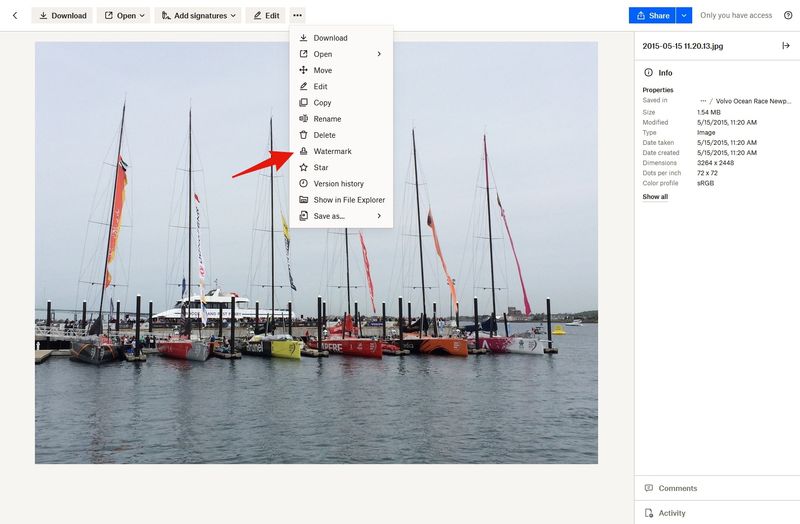Click the back arrow icon

(x=15, y=16)
